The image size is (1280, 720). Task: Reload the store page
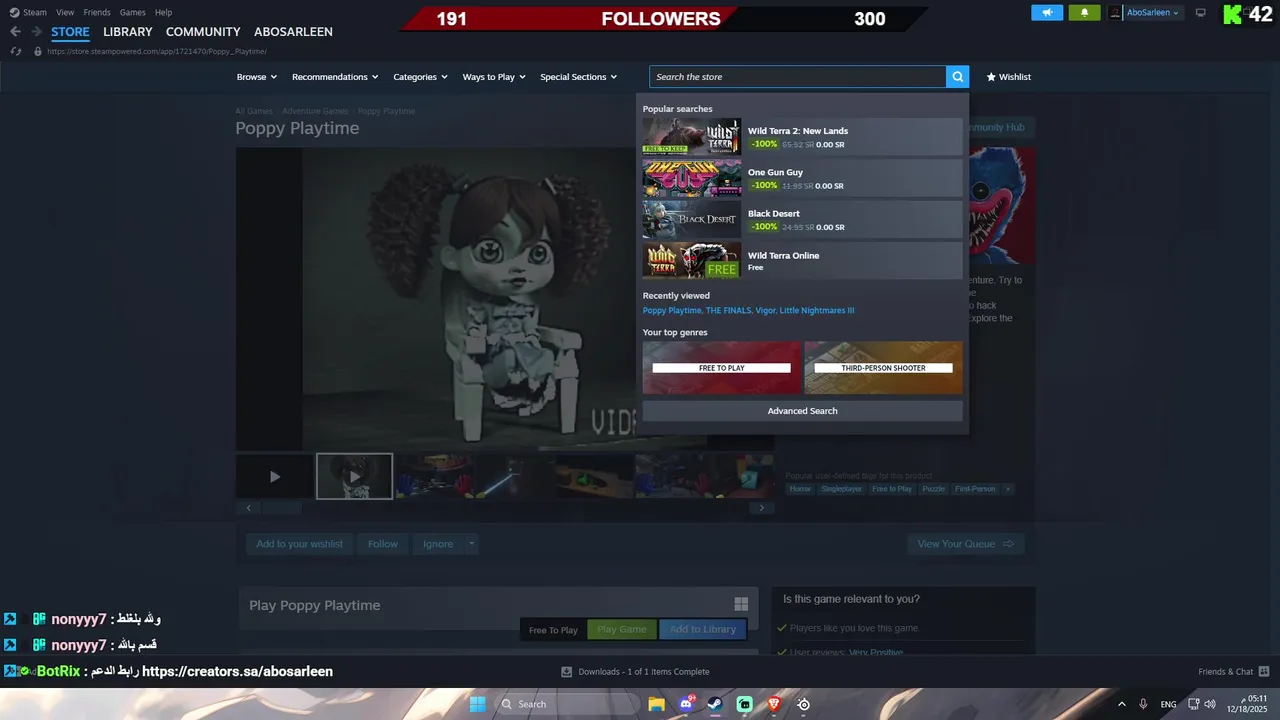point(16,51)
